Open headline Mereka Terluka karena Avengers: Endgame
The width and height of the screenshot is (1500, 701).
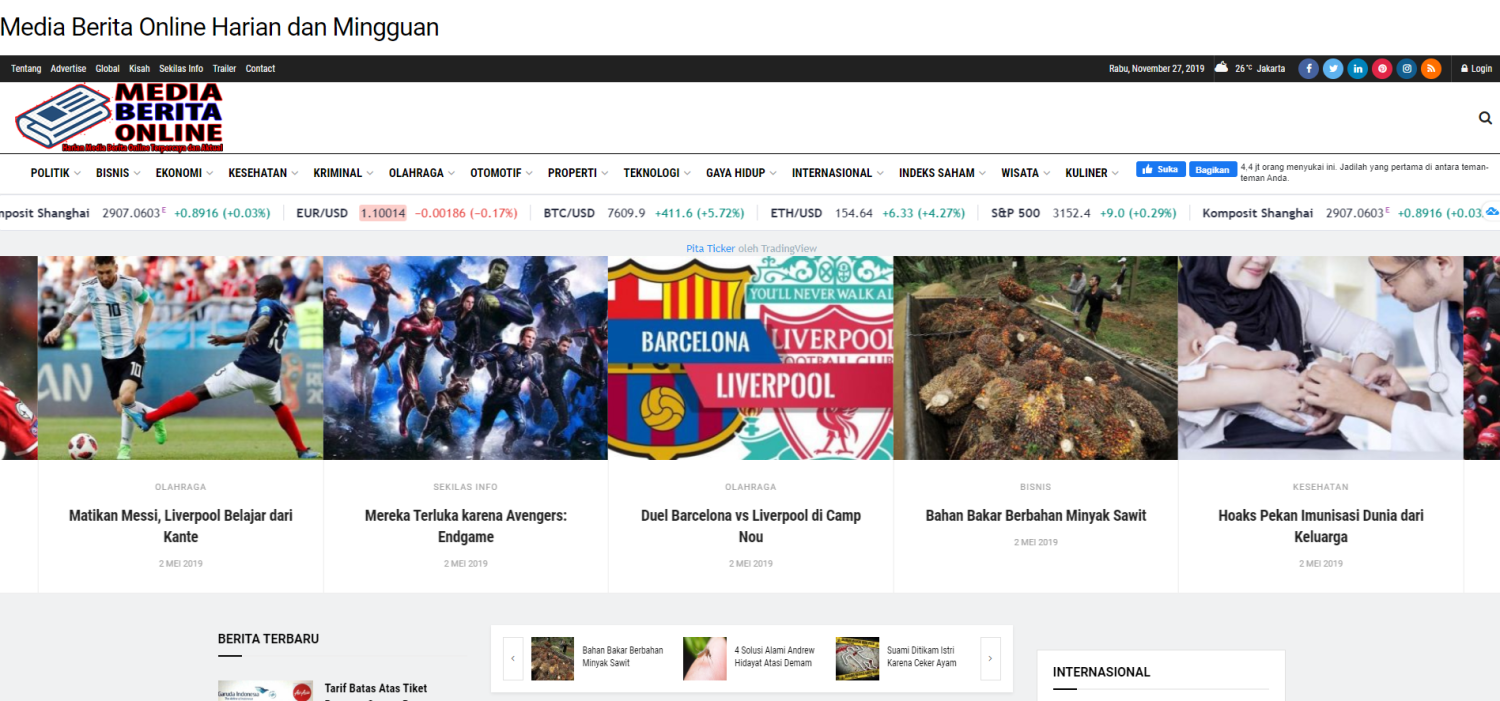pos(466,526)
